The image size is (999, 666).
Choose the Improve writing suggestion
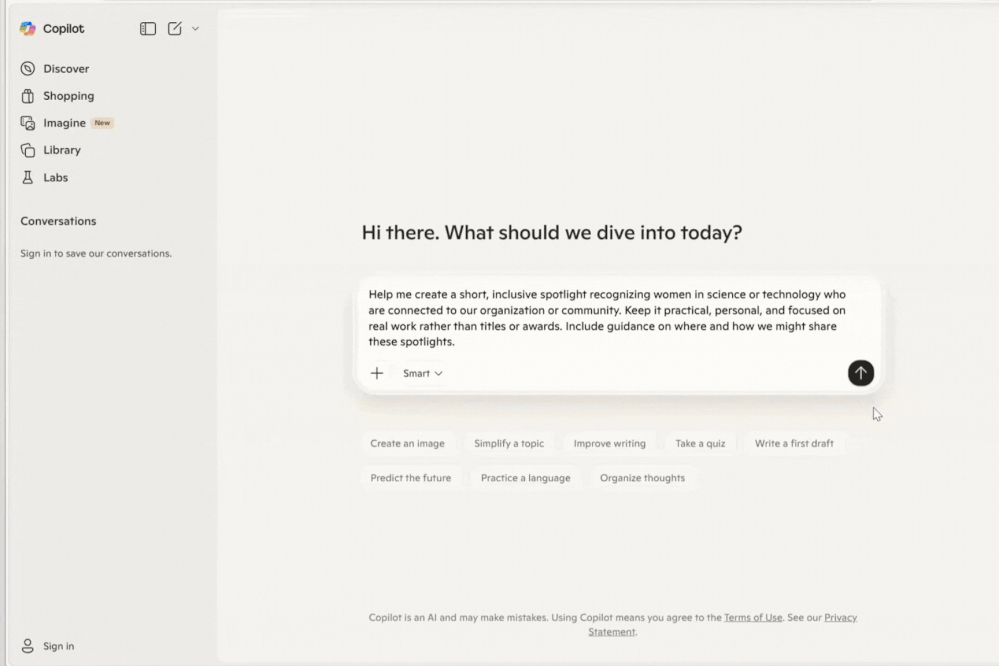click(x=610, y=444)
